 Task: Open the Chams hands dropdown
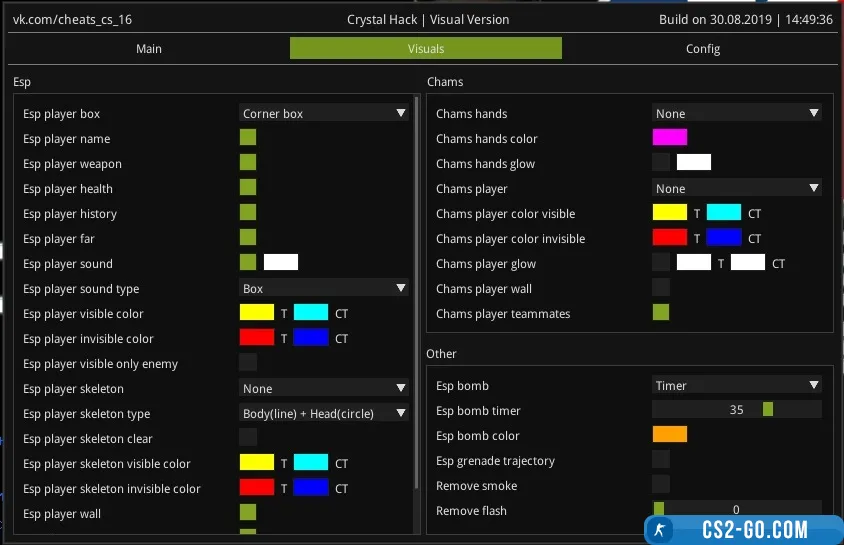[x=737, y=113]
